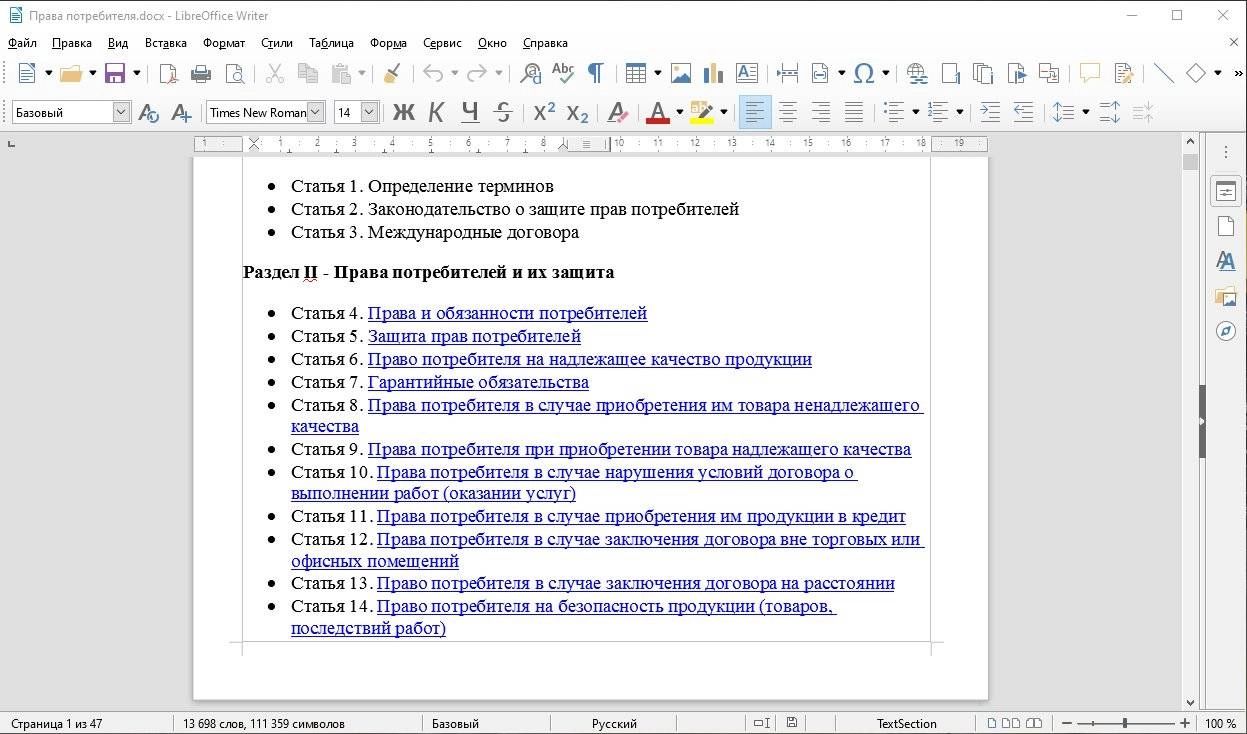1247x734 pixels.
Task: Toggle strikethrough formatting
Action: [x=503, y=112]
